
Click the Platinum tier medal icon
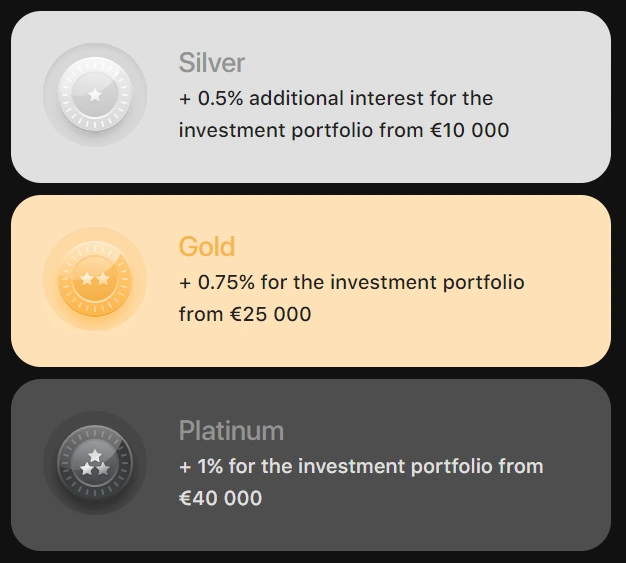pos(95,463)
